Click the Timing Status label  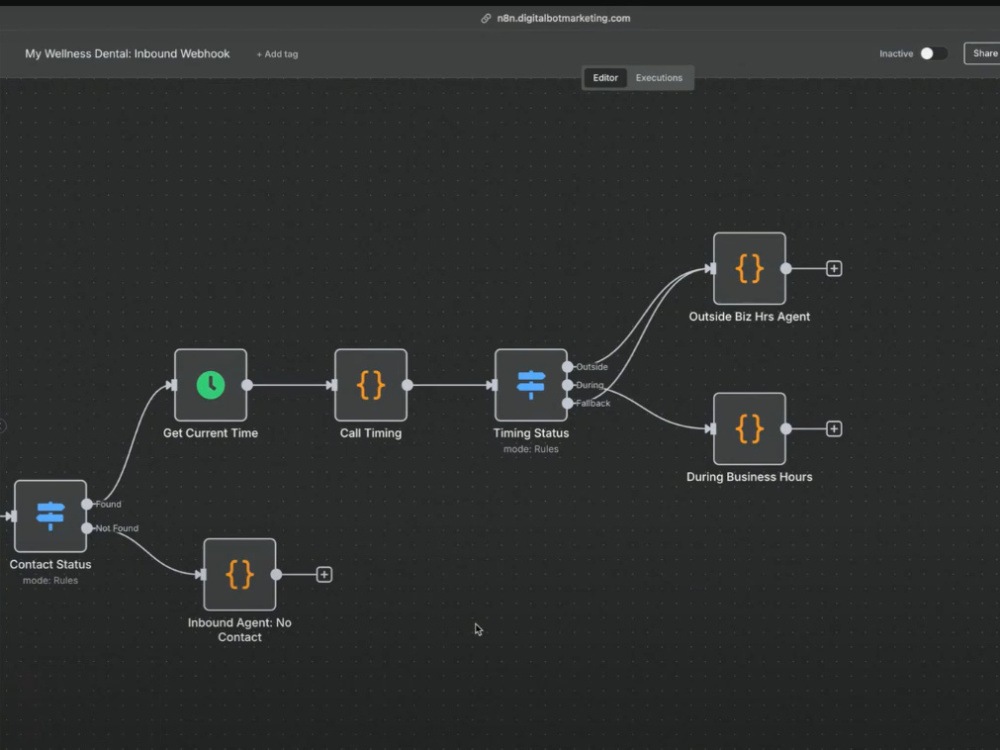point(531,433)
